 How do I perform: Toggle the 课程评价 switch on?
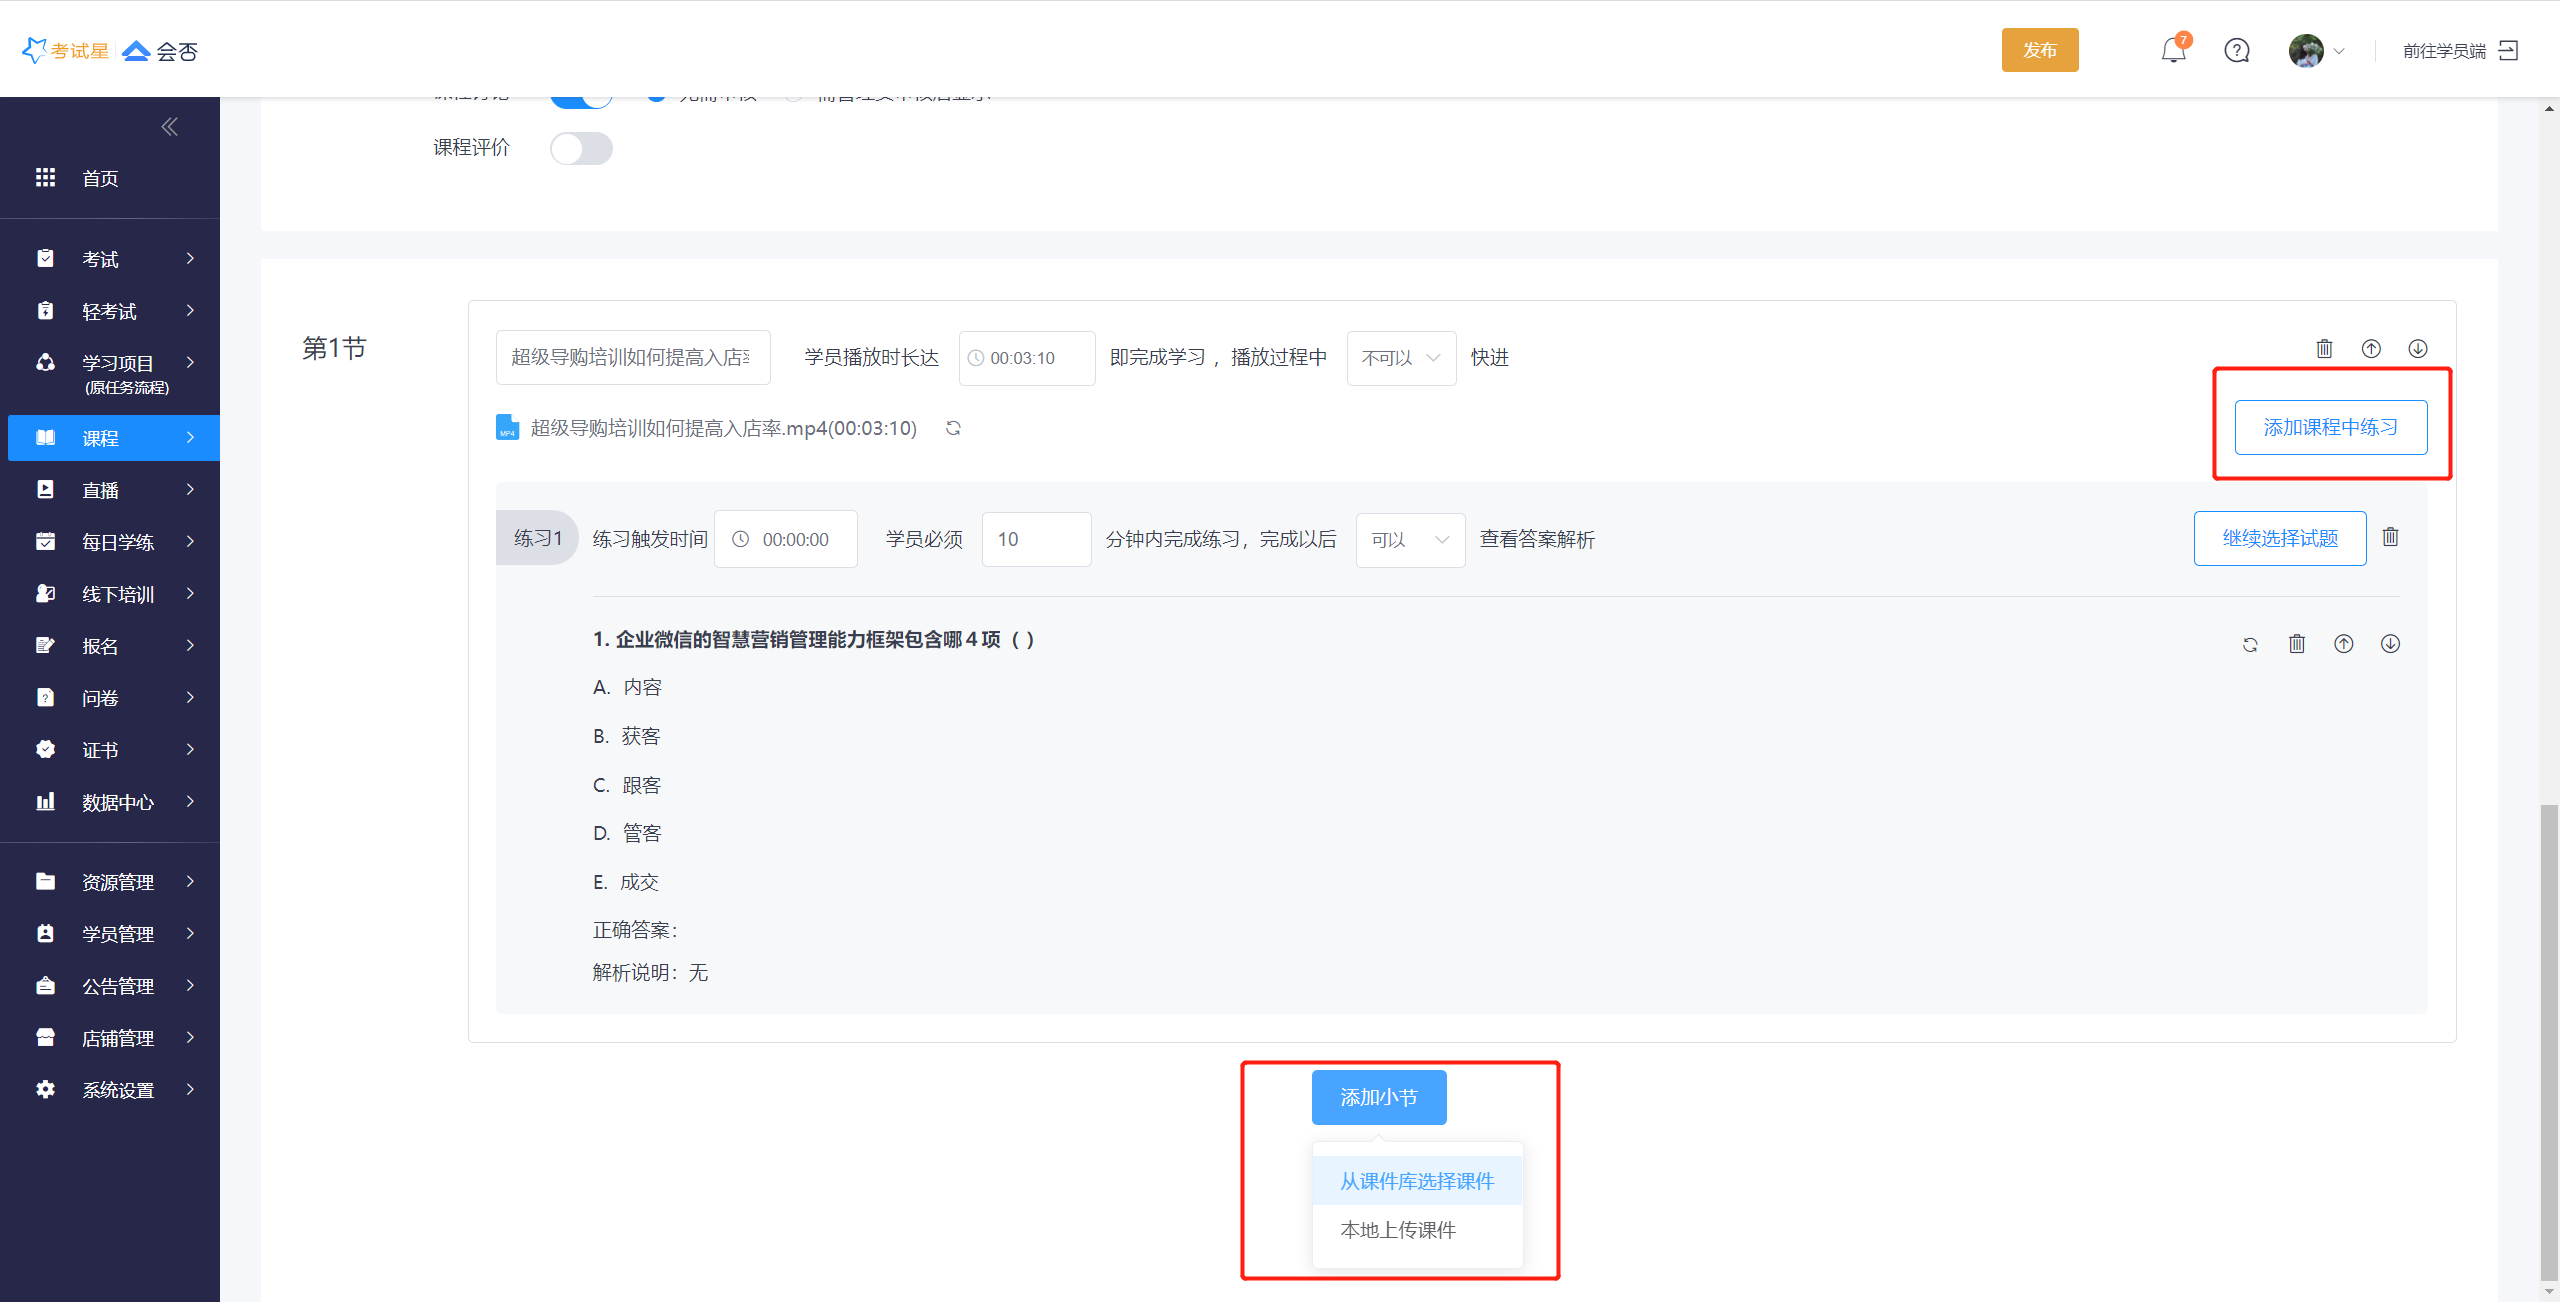pyautogui.click(x=581, y=148)
